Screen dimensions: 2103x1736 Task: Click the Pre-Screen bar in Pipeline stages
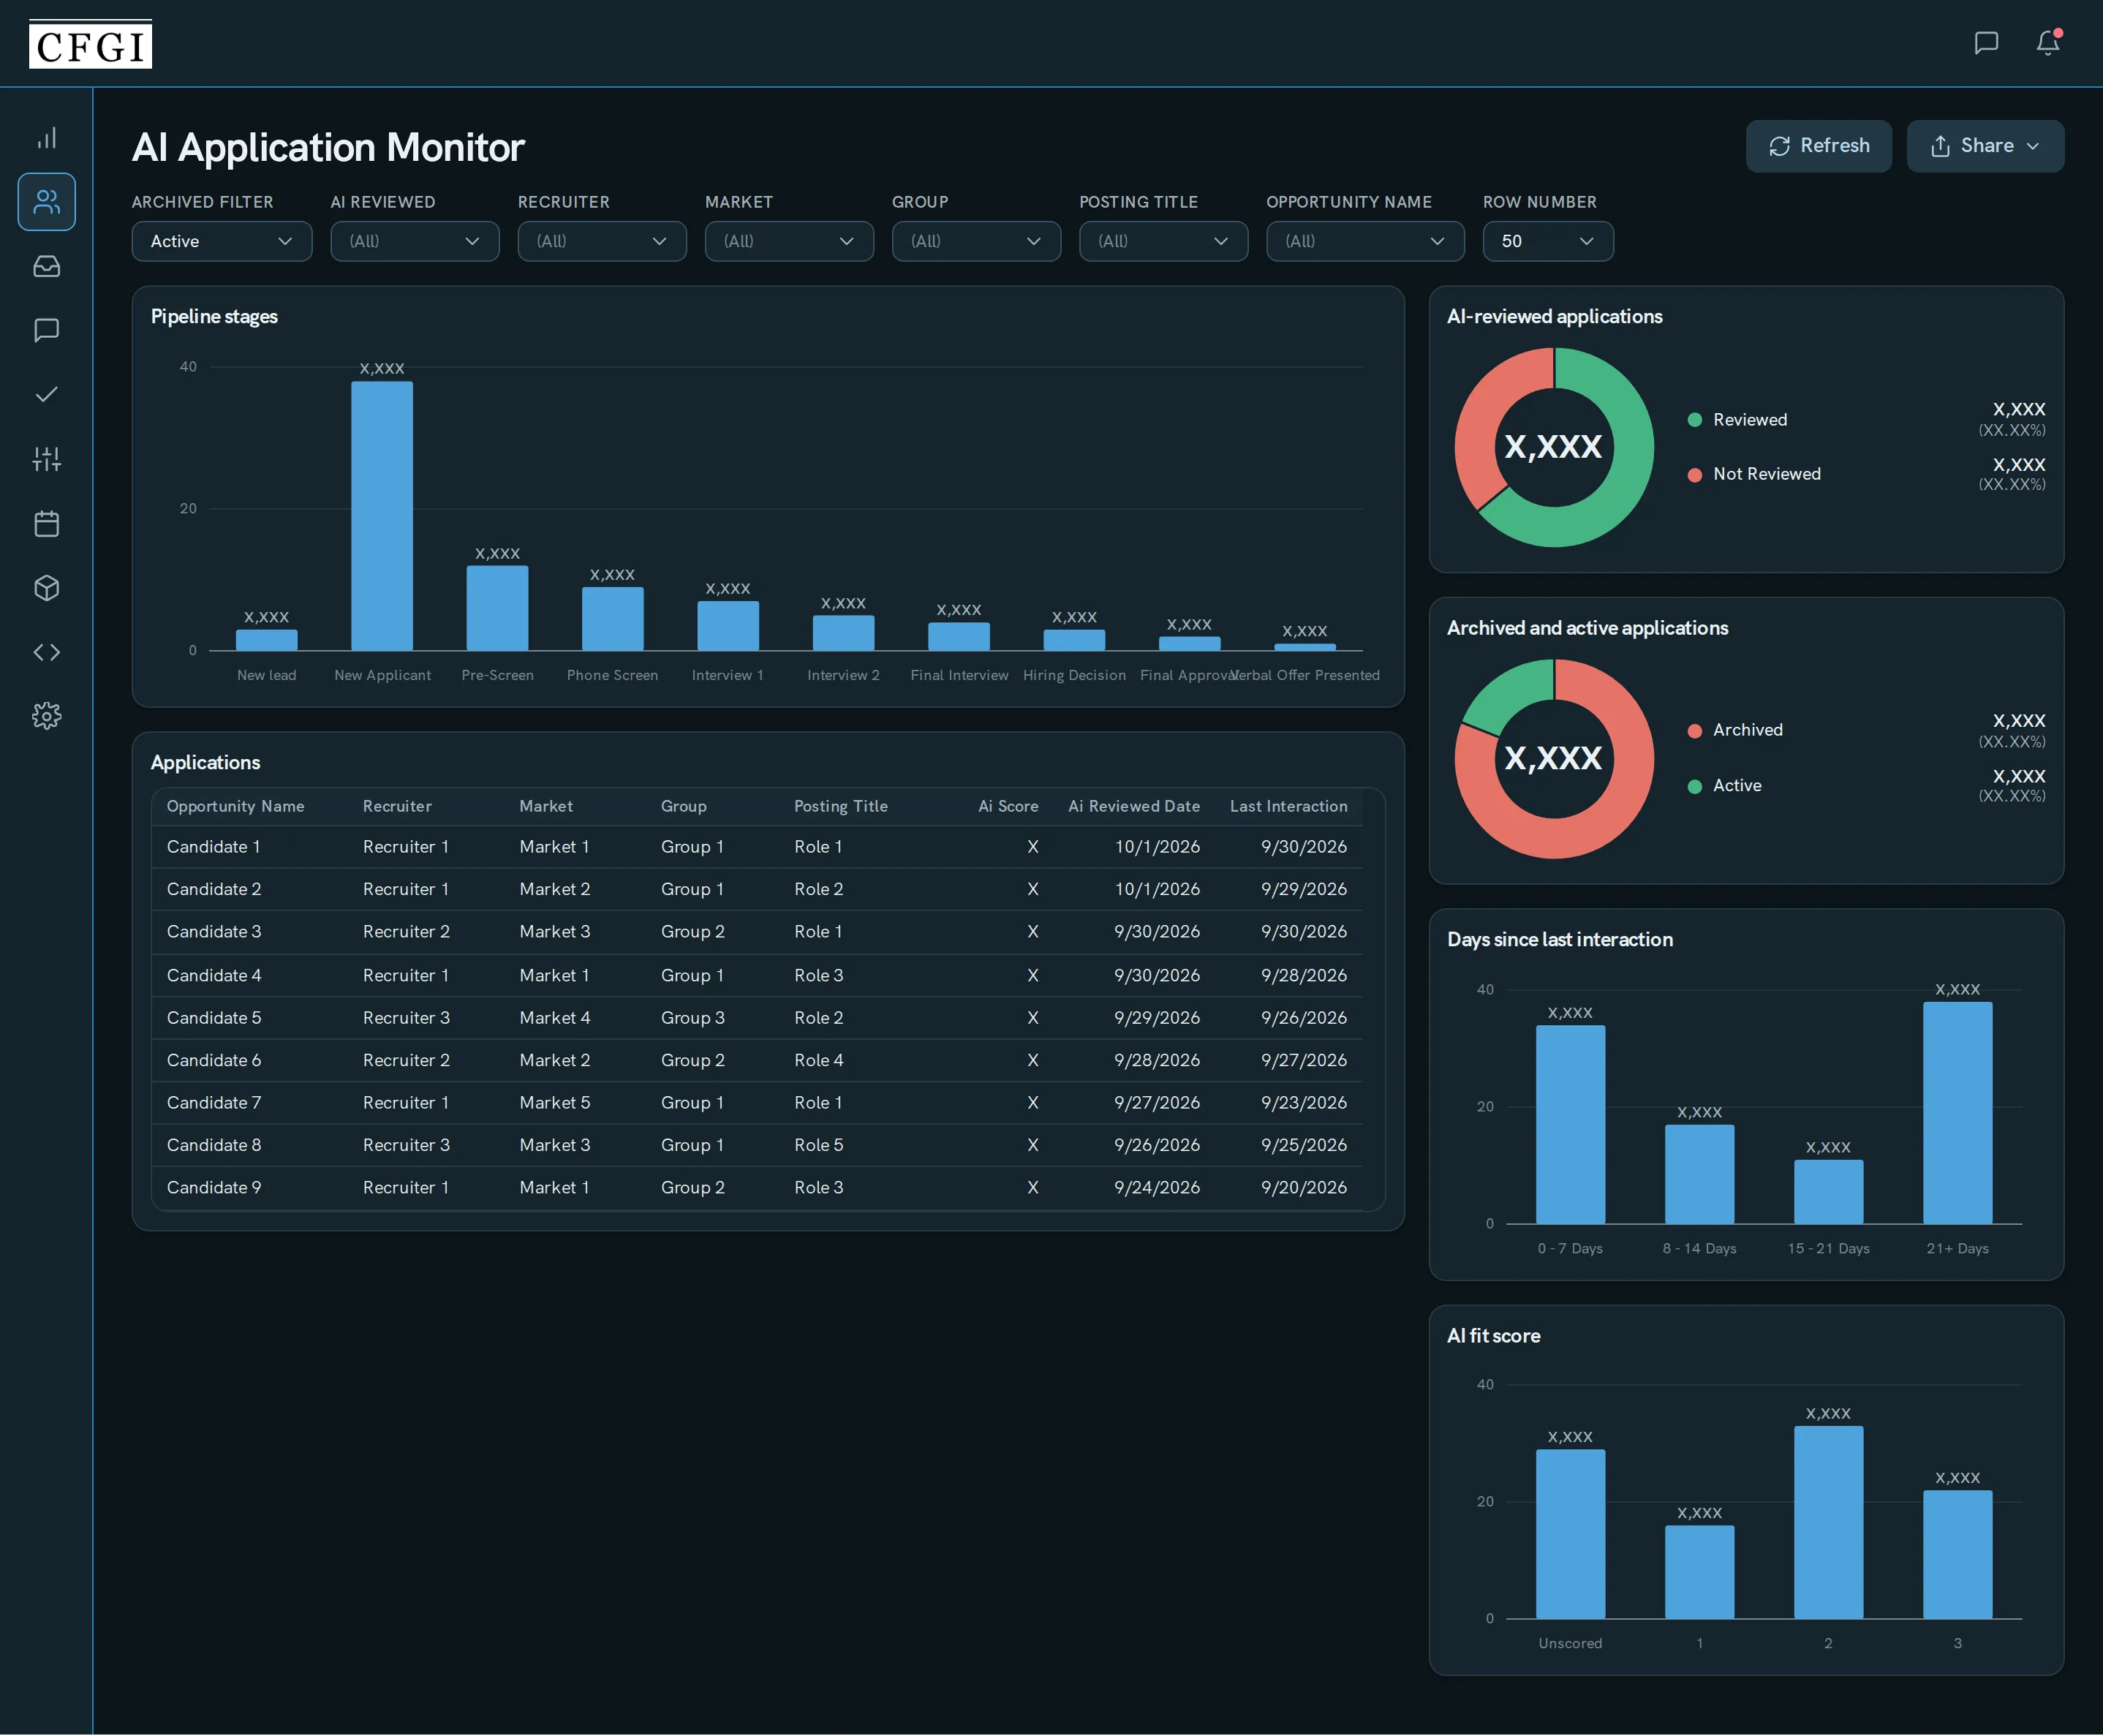pyautogui.click(x=497, y=608)
